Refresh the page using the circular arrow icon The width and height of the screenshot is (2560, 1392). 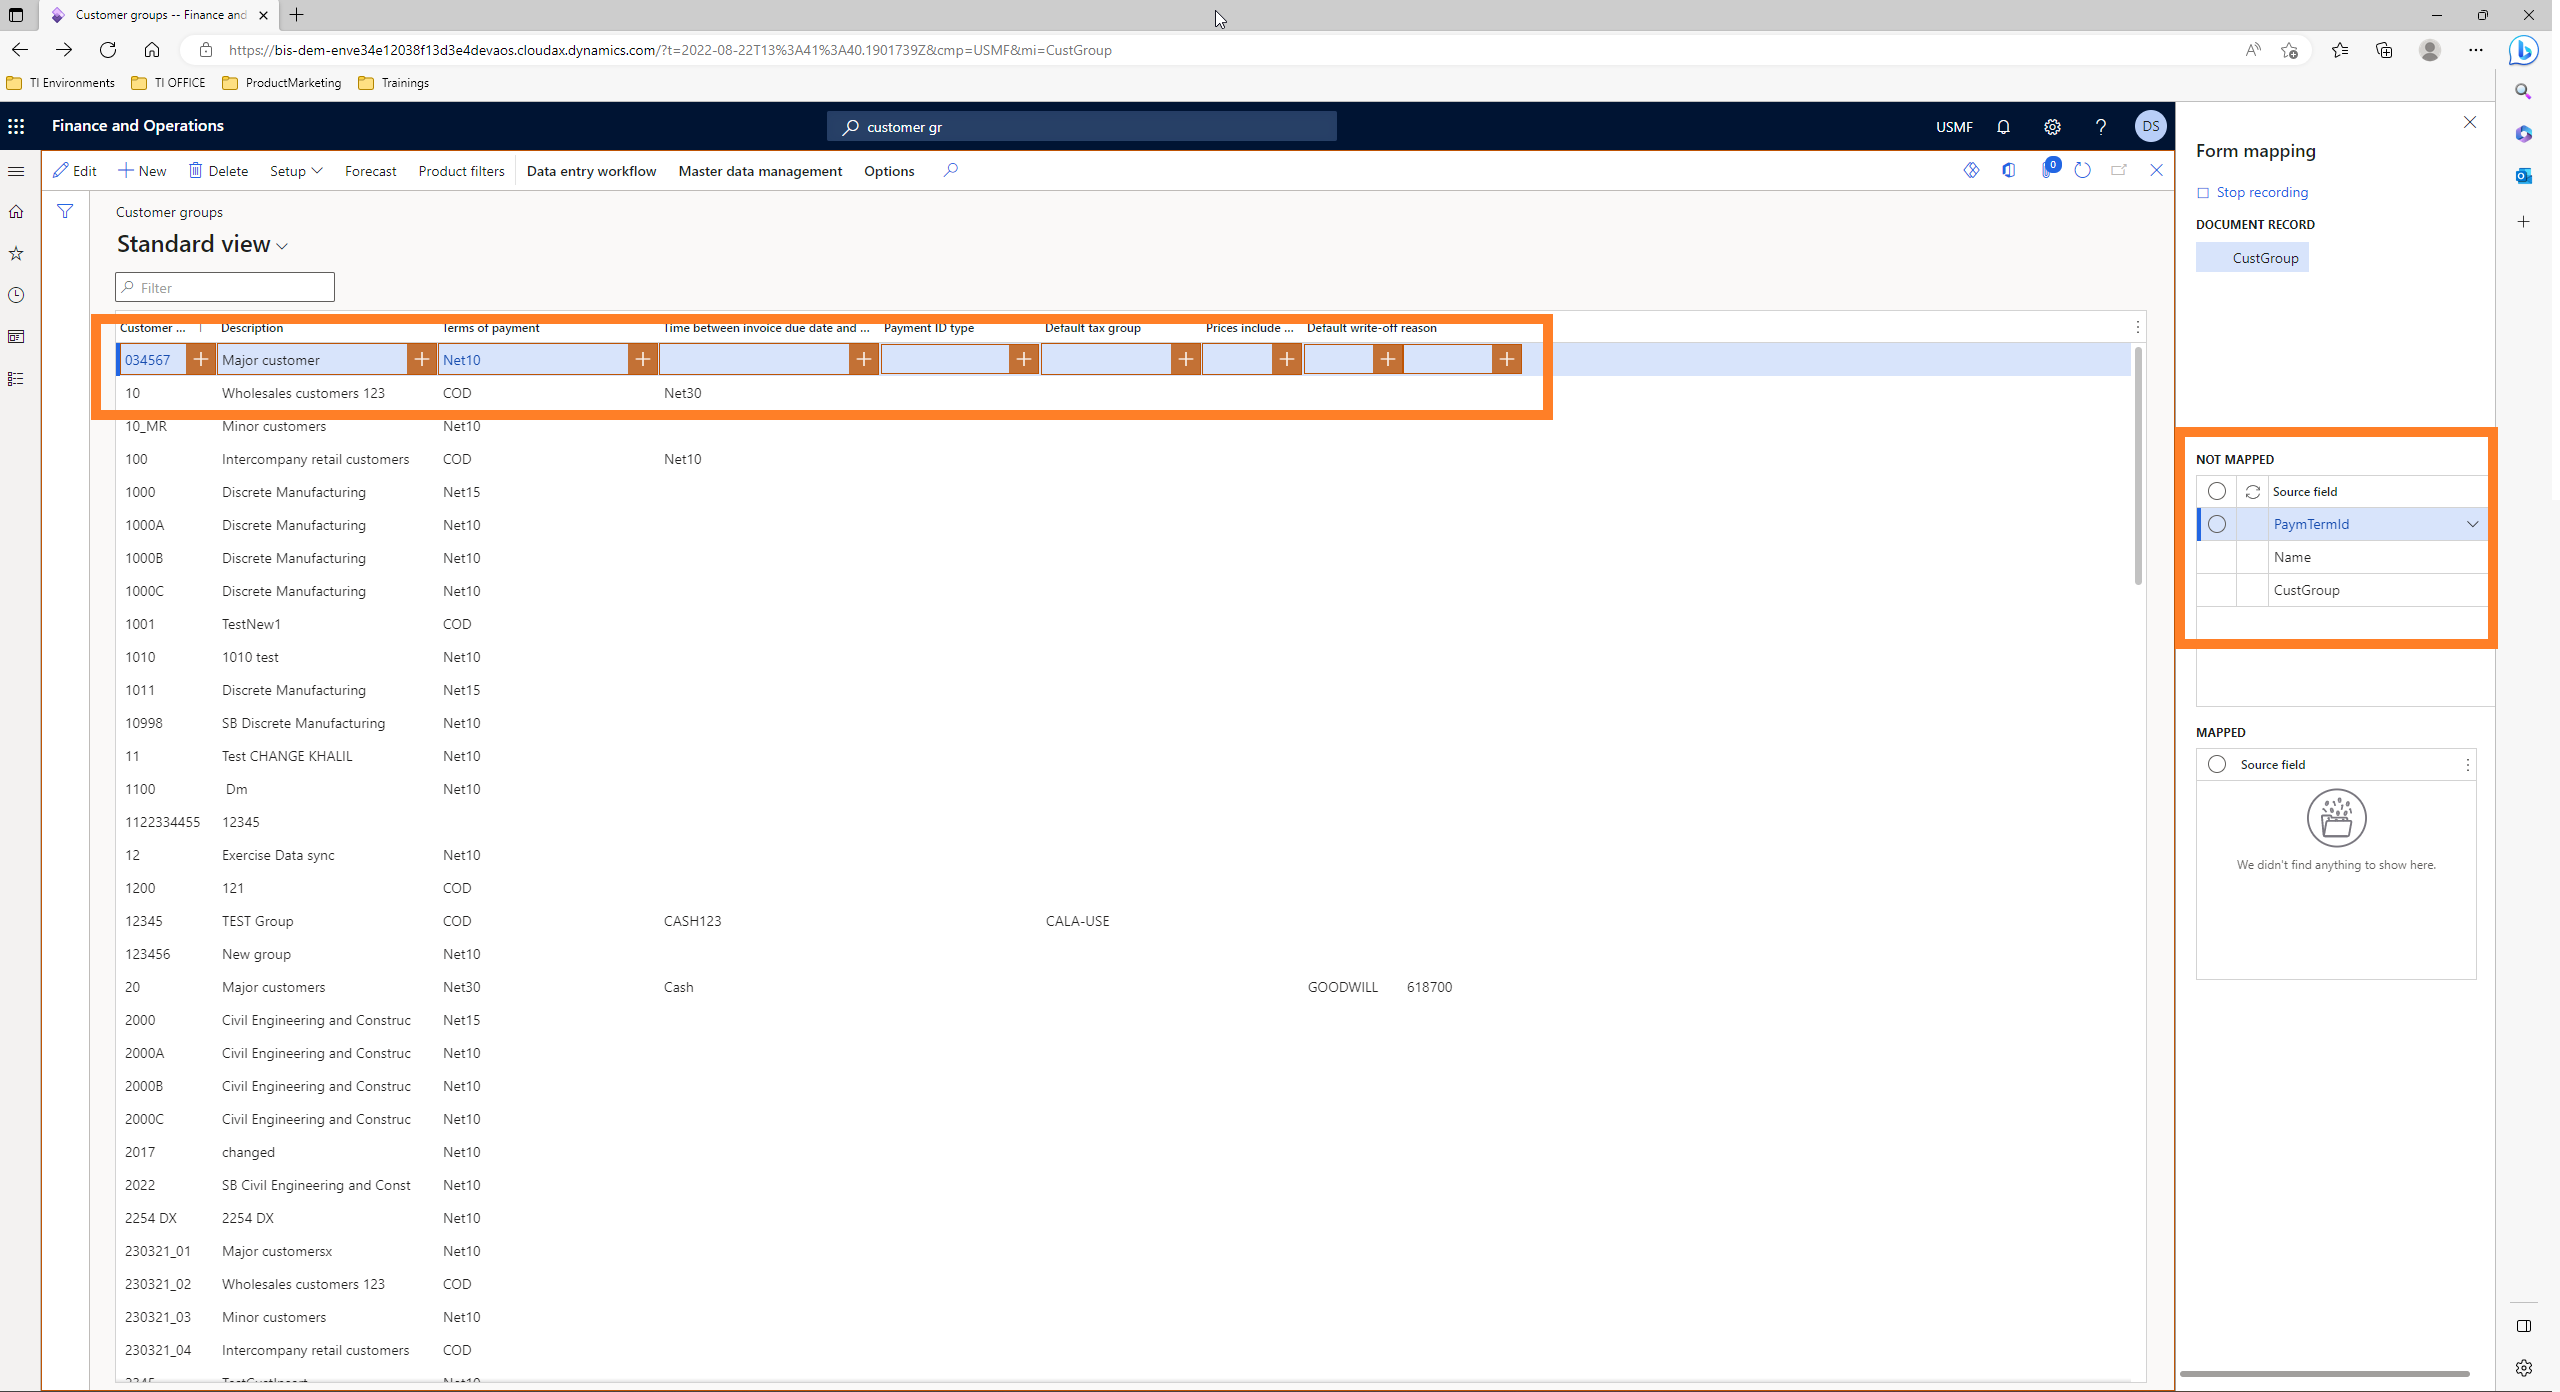[x=2083, y=171]
